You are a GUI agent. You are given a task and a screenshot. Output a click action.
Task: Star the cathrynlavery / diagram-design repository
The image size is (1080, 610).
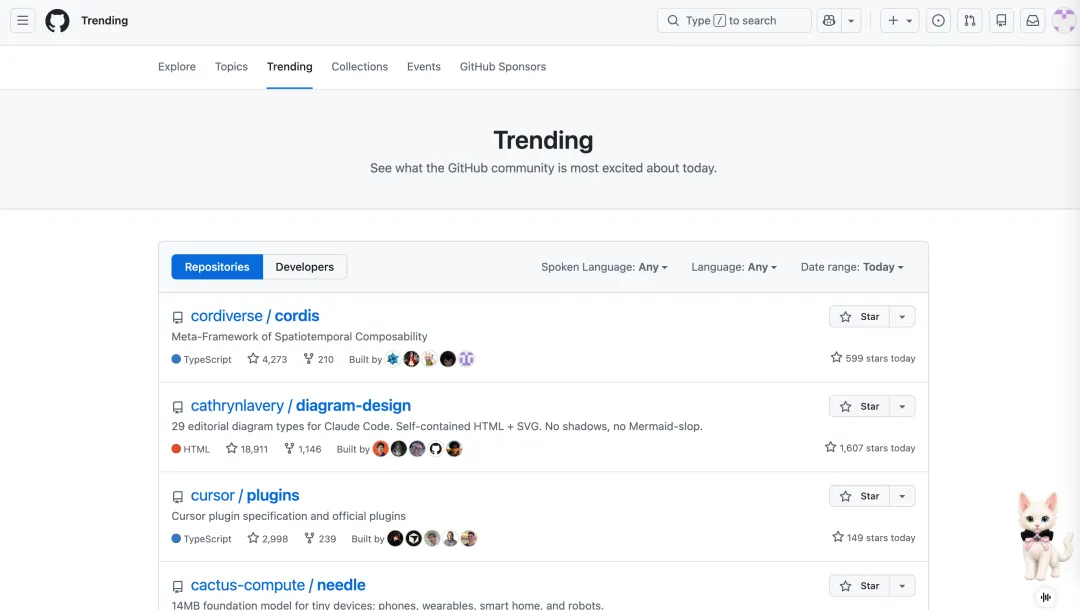tap(860, 406)
